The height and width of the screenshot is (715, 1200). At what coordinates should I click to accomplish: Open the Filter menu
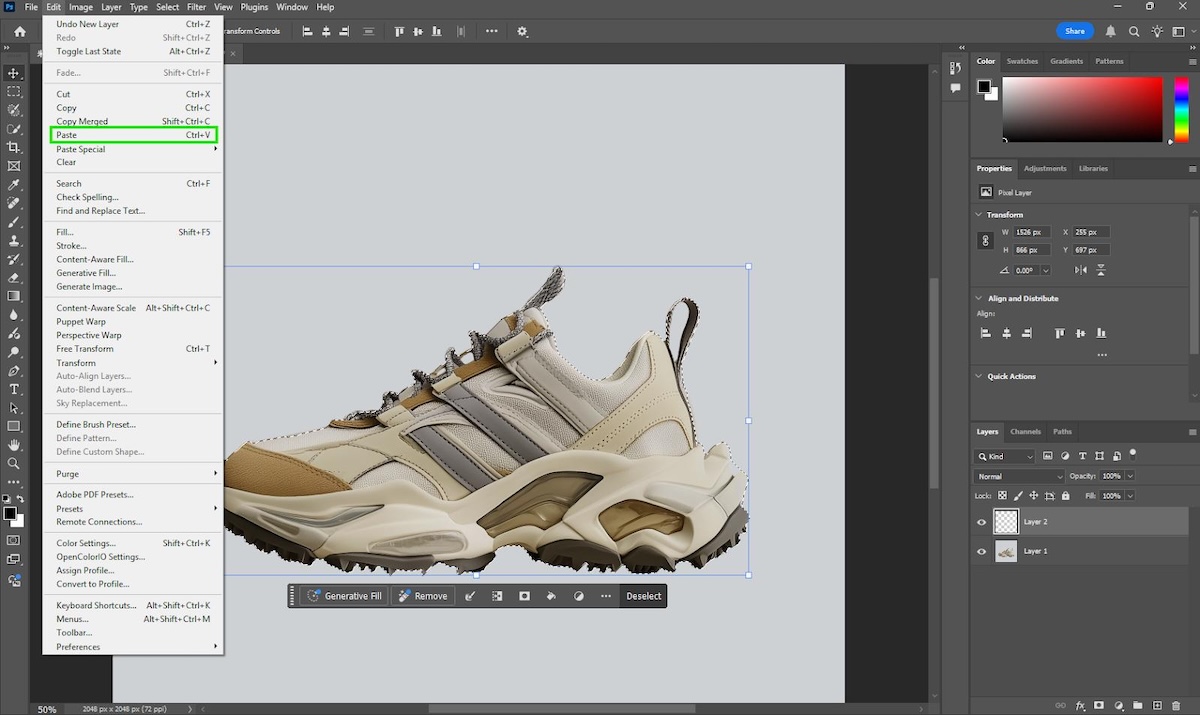coord(196,7)
